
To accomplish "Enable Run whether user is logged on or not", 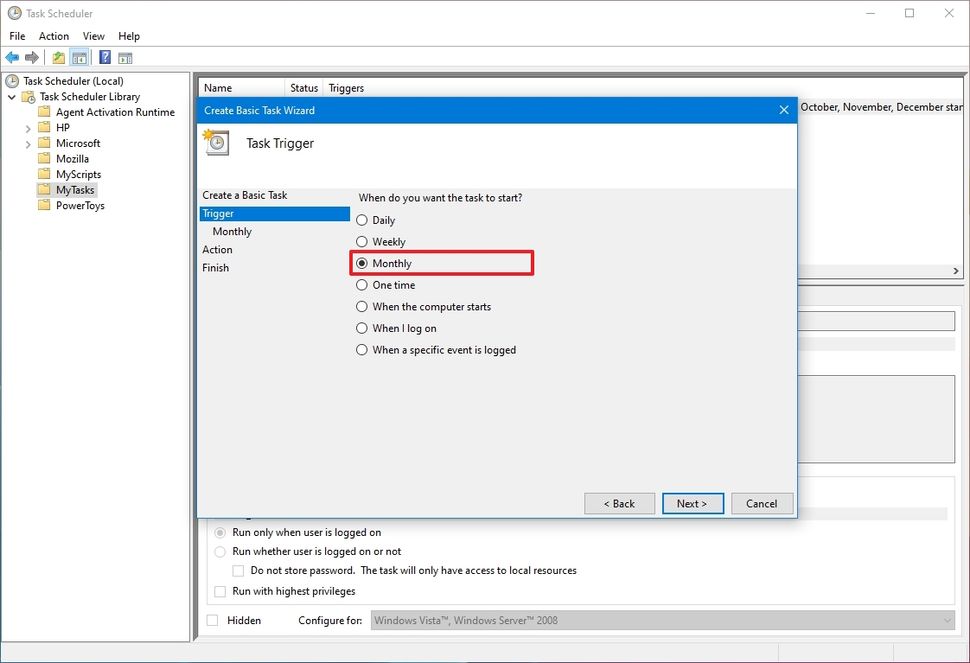I will 219,550.
